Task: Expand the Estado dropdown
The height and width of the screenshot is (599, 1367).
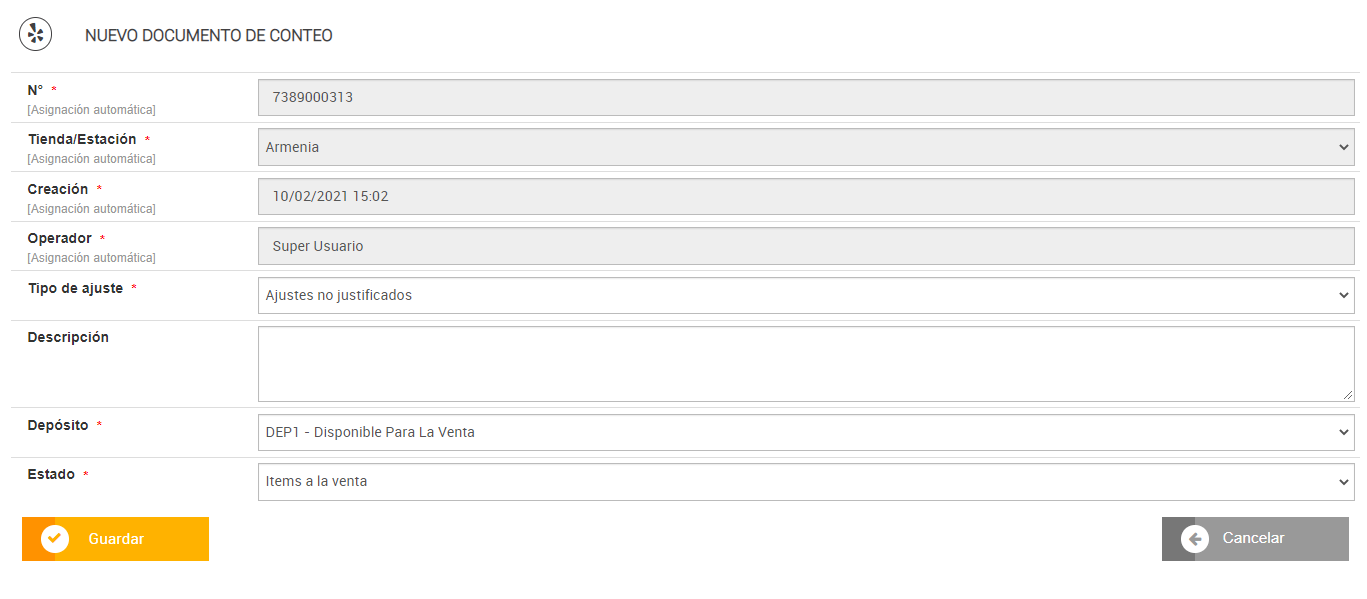Action: [805, 482]
